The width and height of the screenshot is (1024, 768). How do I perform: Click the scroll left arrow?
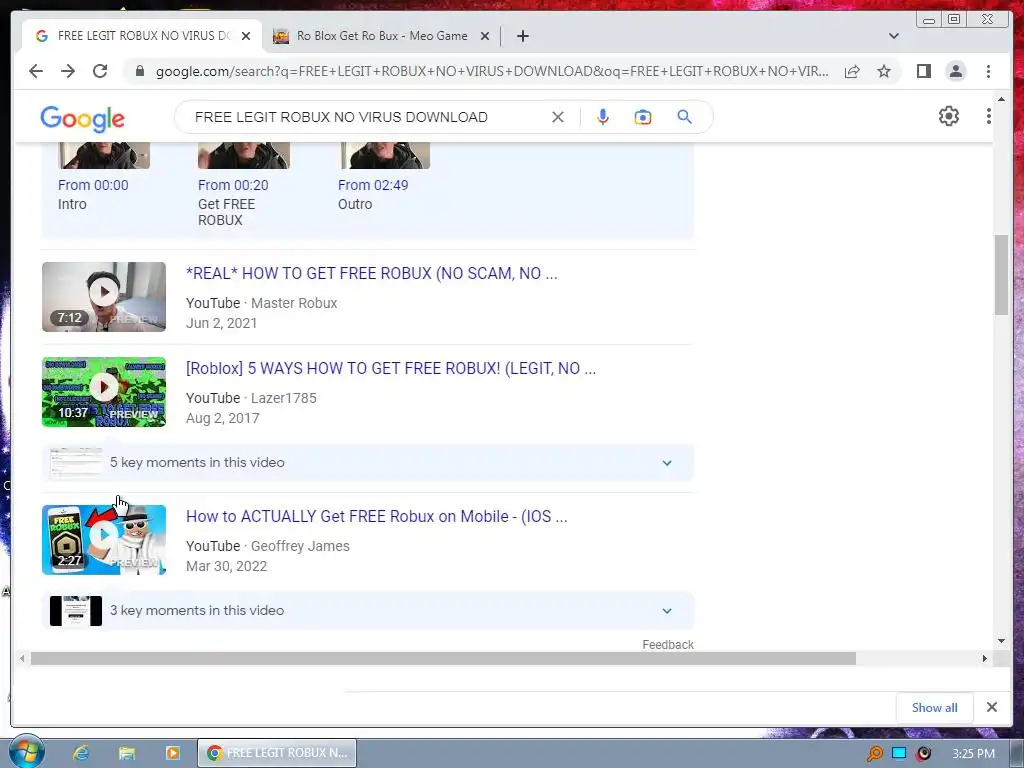coord(22,658)
